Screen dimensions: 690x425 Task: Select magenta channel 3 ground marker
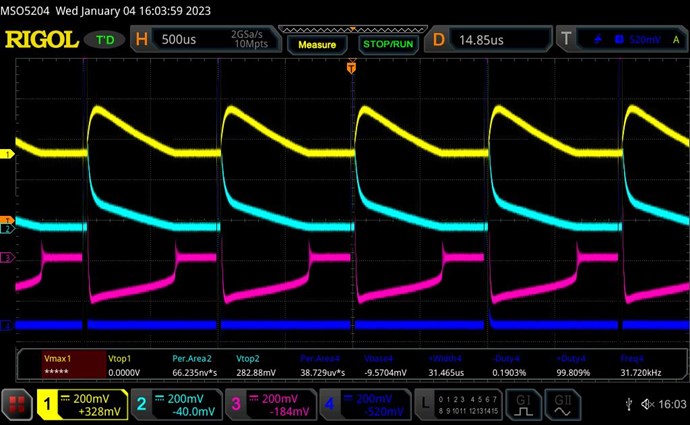(x=7, y=257)
